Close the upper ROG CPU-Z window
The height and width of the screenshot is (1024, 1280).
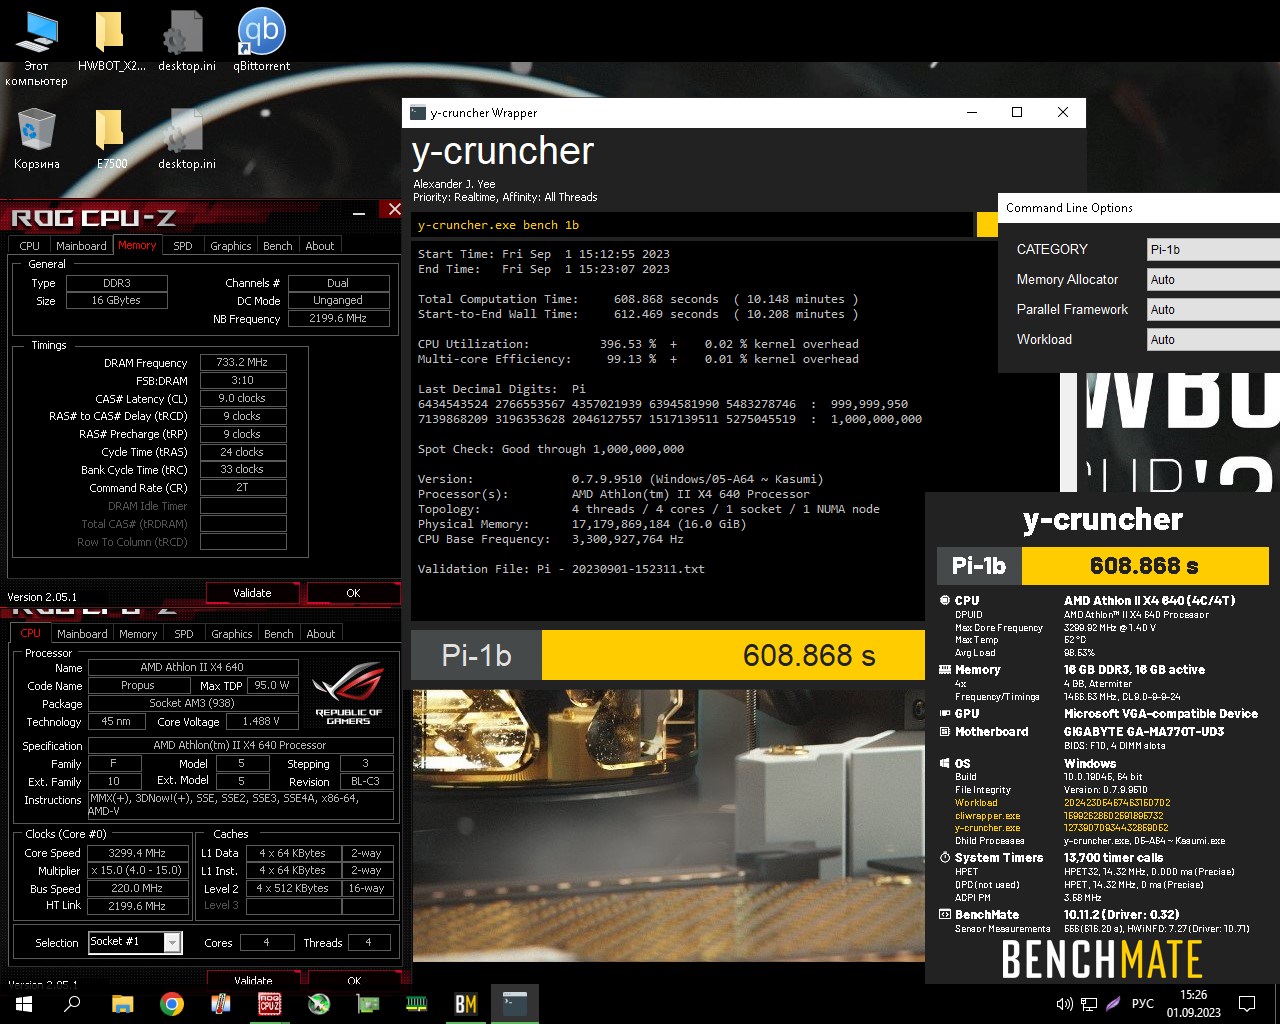tap(394, 209)
